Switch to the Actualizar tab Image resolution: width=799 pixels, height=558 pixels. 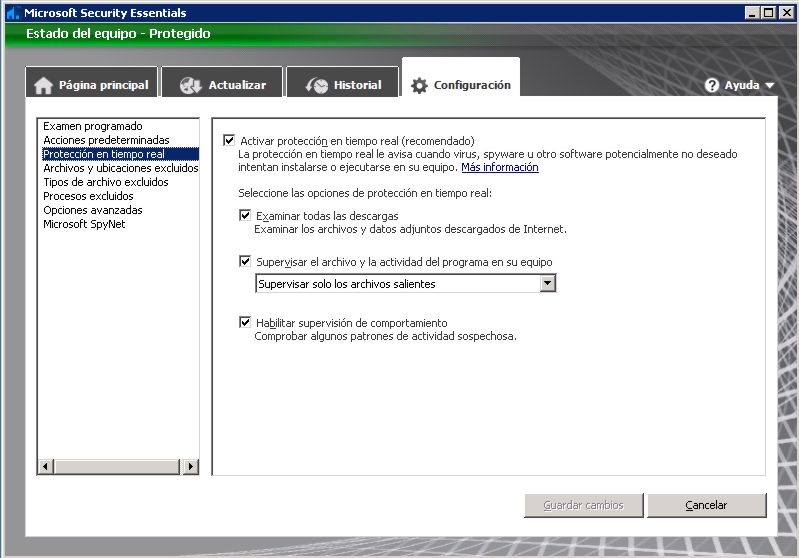tap(222, 84)
